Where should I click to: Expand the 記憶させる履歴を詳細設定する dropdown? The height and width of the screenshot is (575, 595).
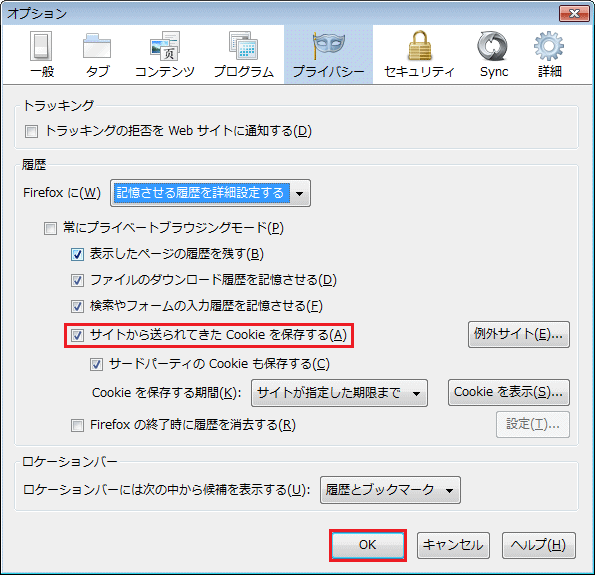210,193
